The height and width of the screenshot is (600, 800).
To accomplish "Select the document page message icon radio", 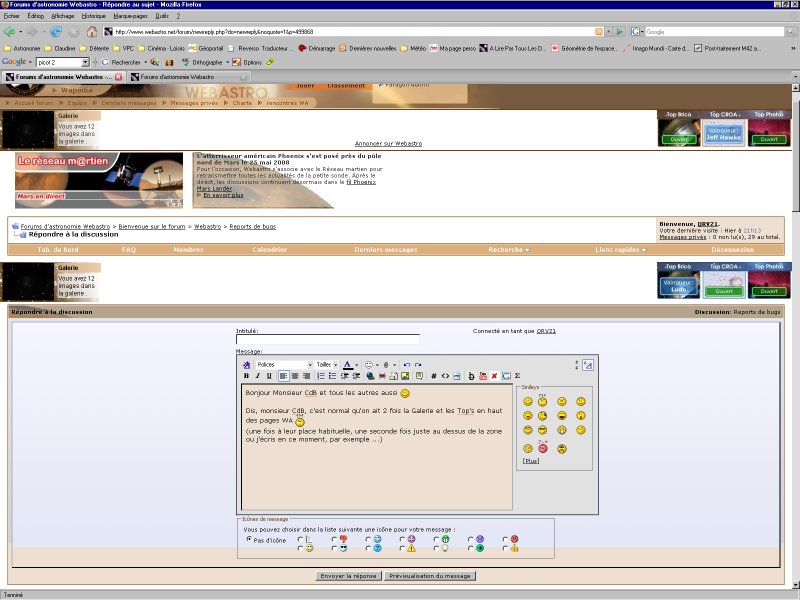I will point(301,539).
